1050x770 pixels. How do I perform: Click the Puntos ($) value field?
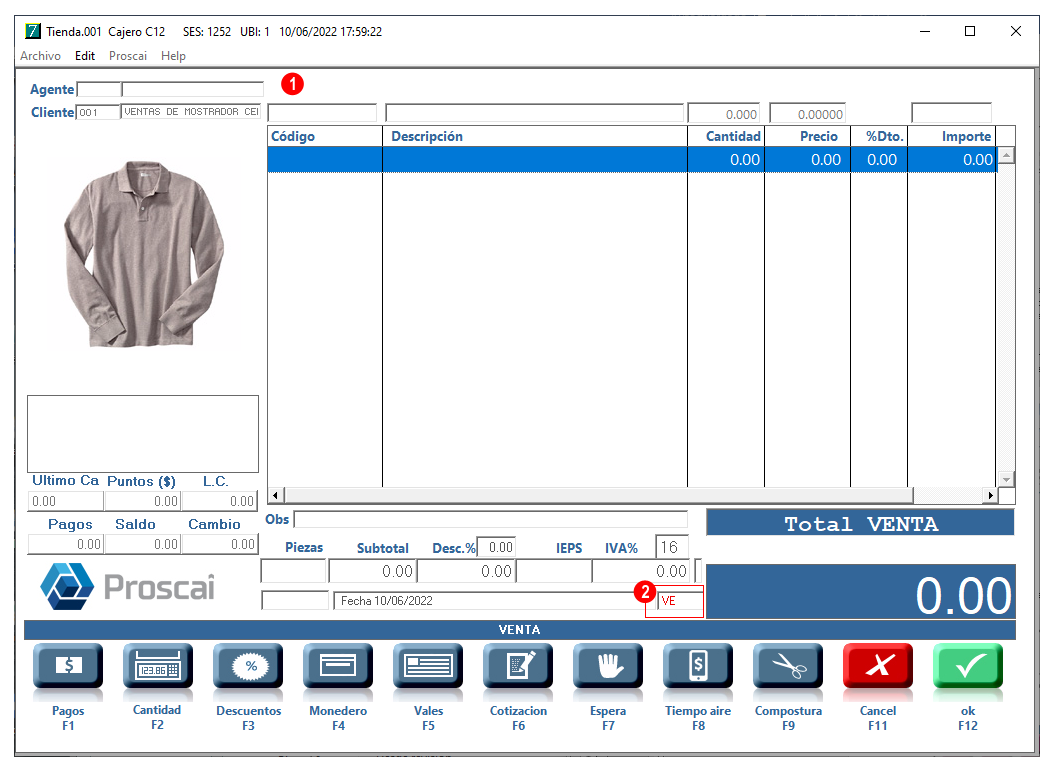click(143, 501)
